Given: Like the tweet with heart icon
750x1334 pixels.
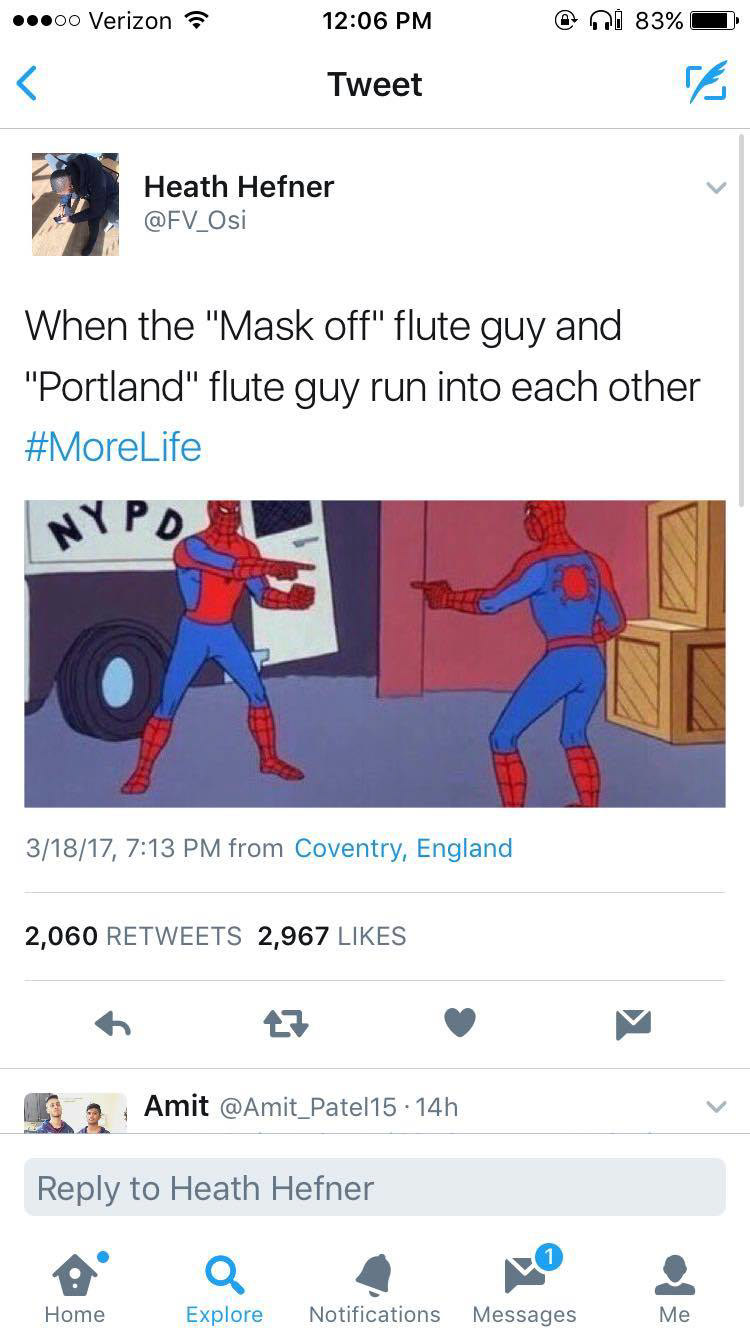Looking at the screenshot, I should [x=460, y=1022].
